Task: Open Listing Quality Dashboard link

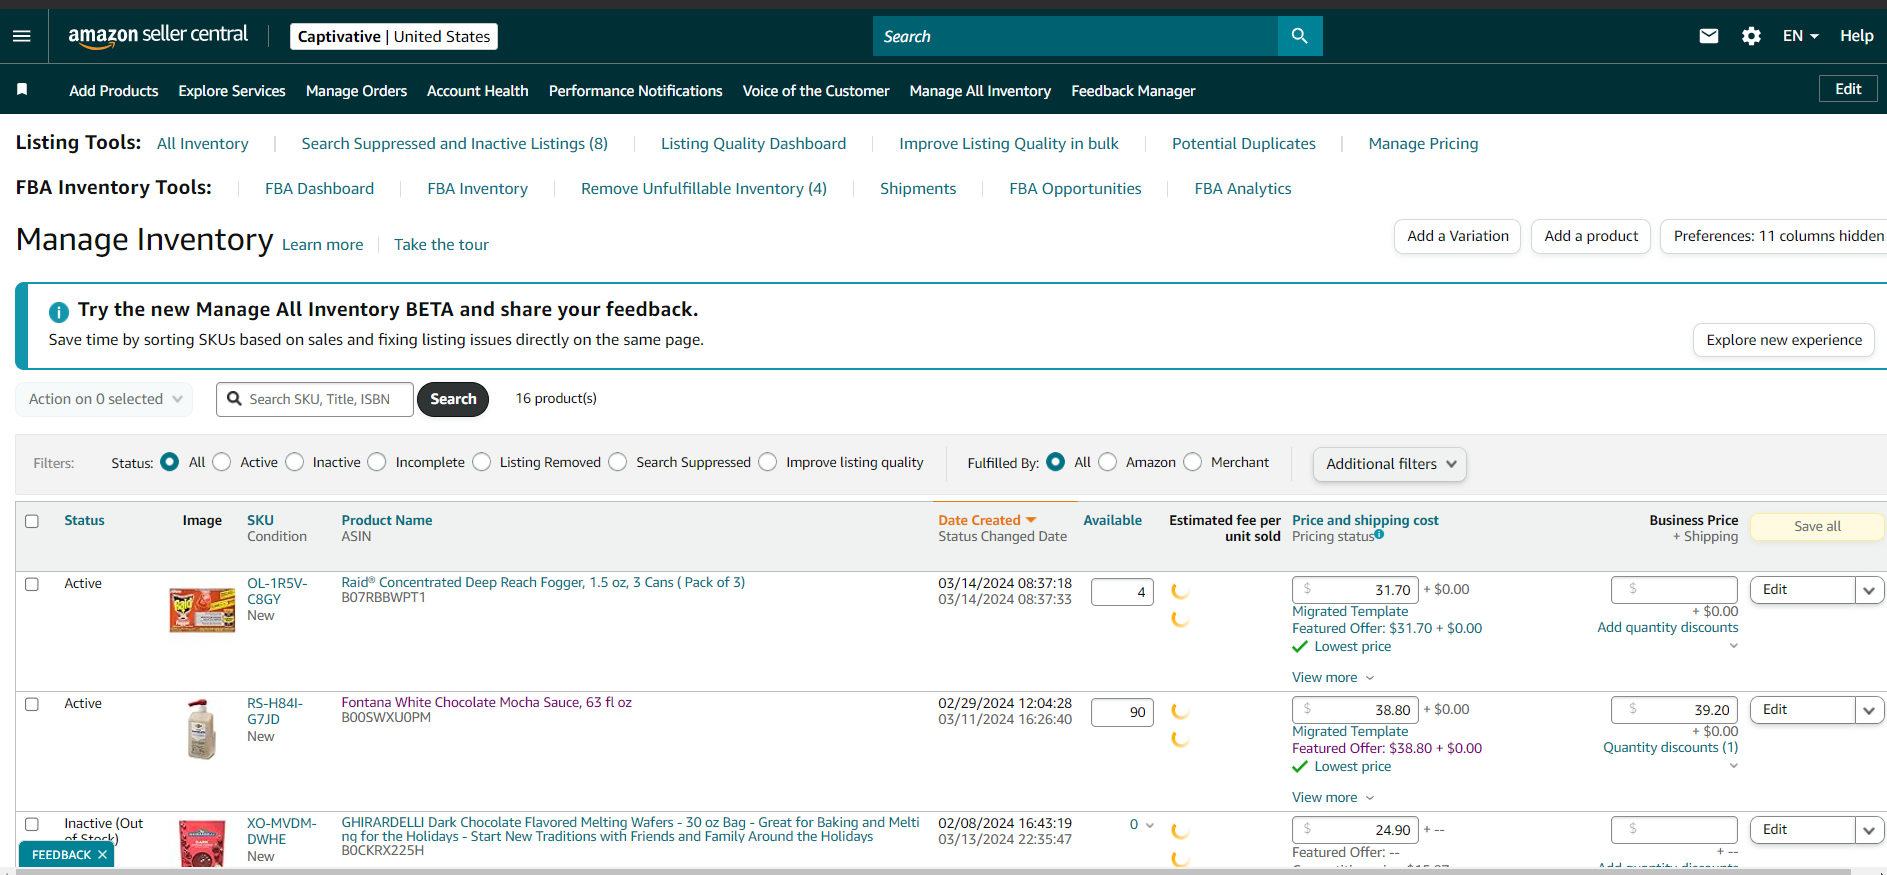Action: 753,144
